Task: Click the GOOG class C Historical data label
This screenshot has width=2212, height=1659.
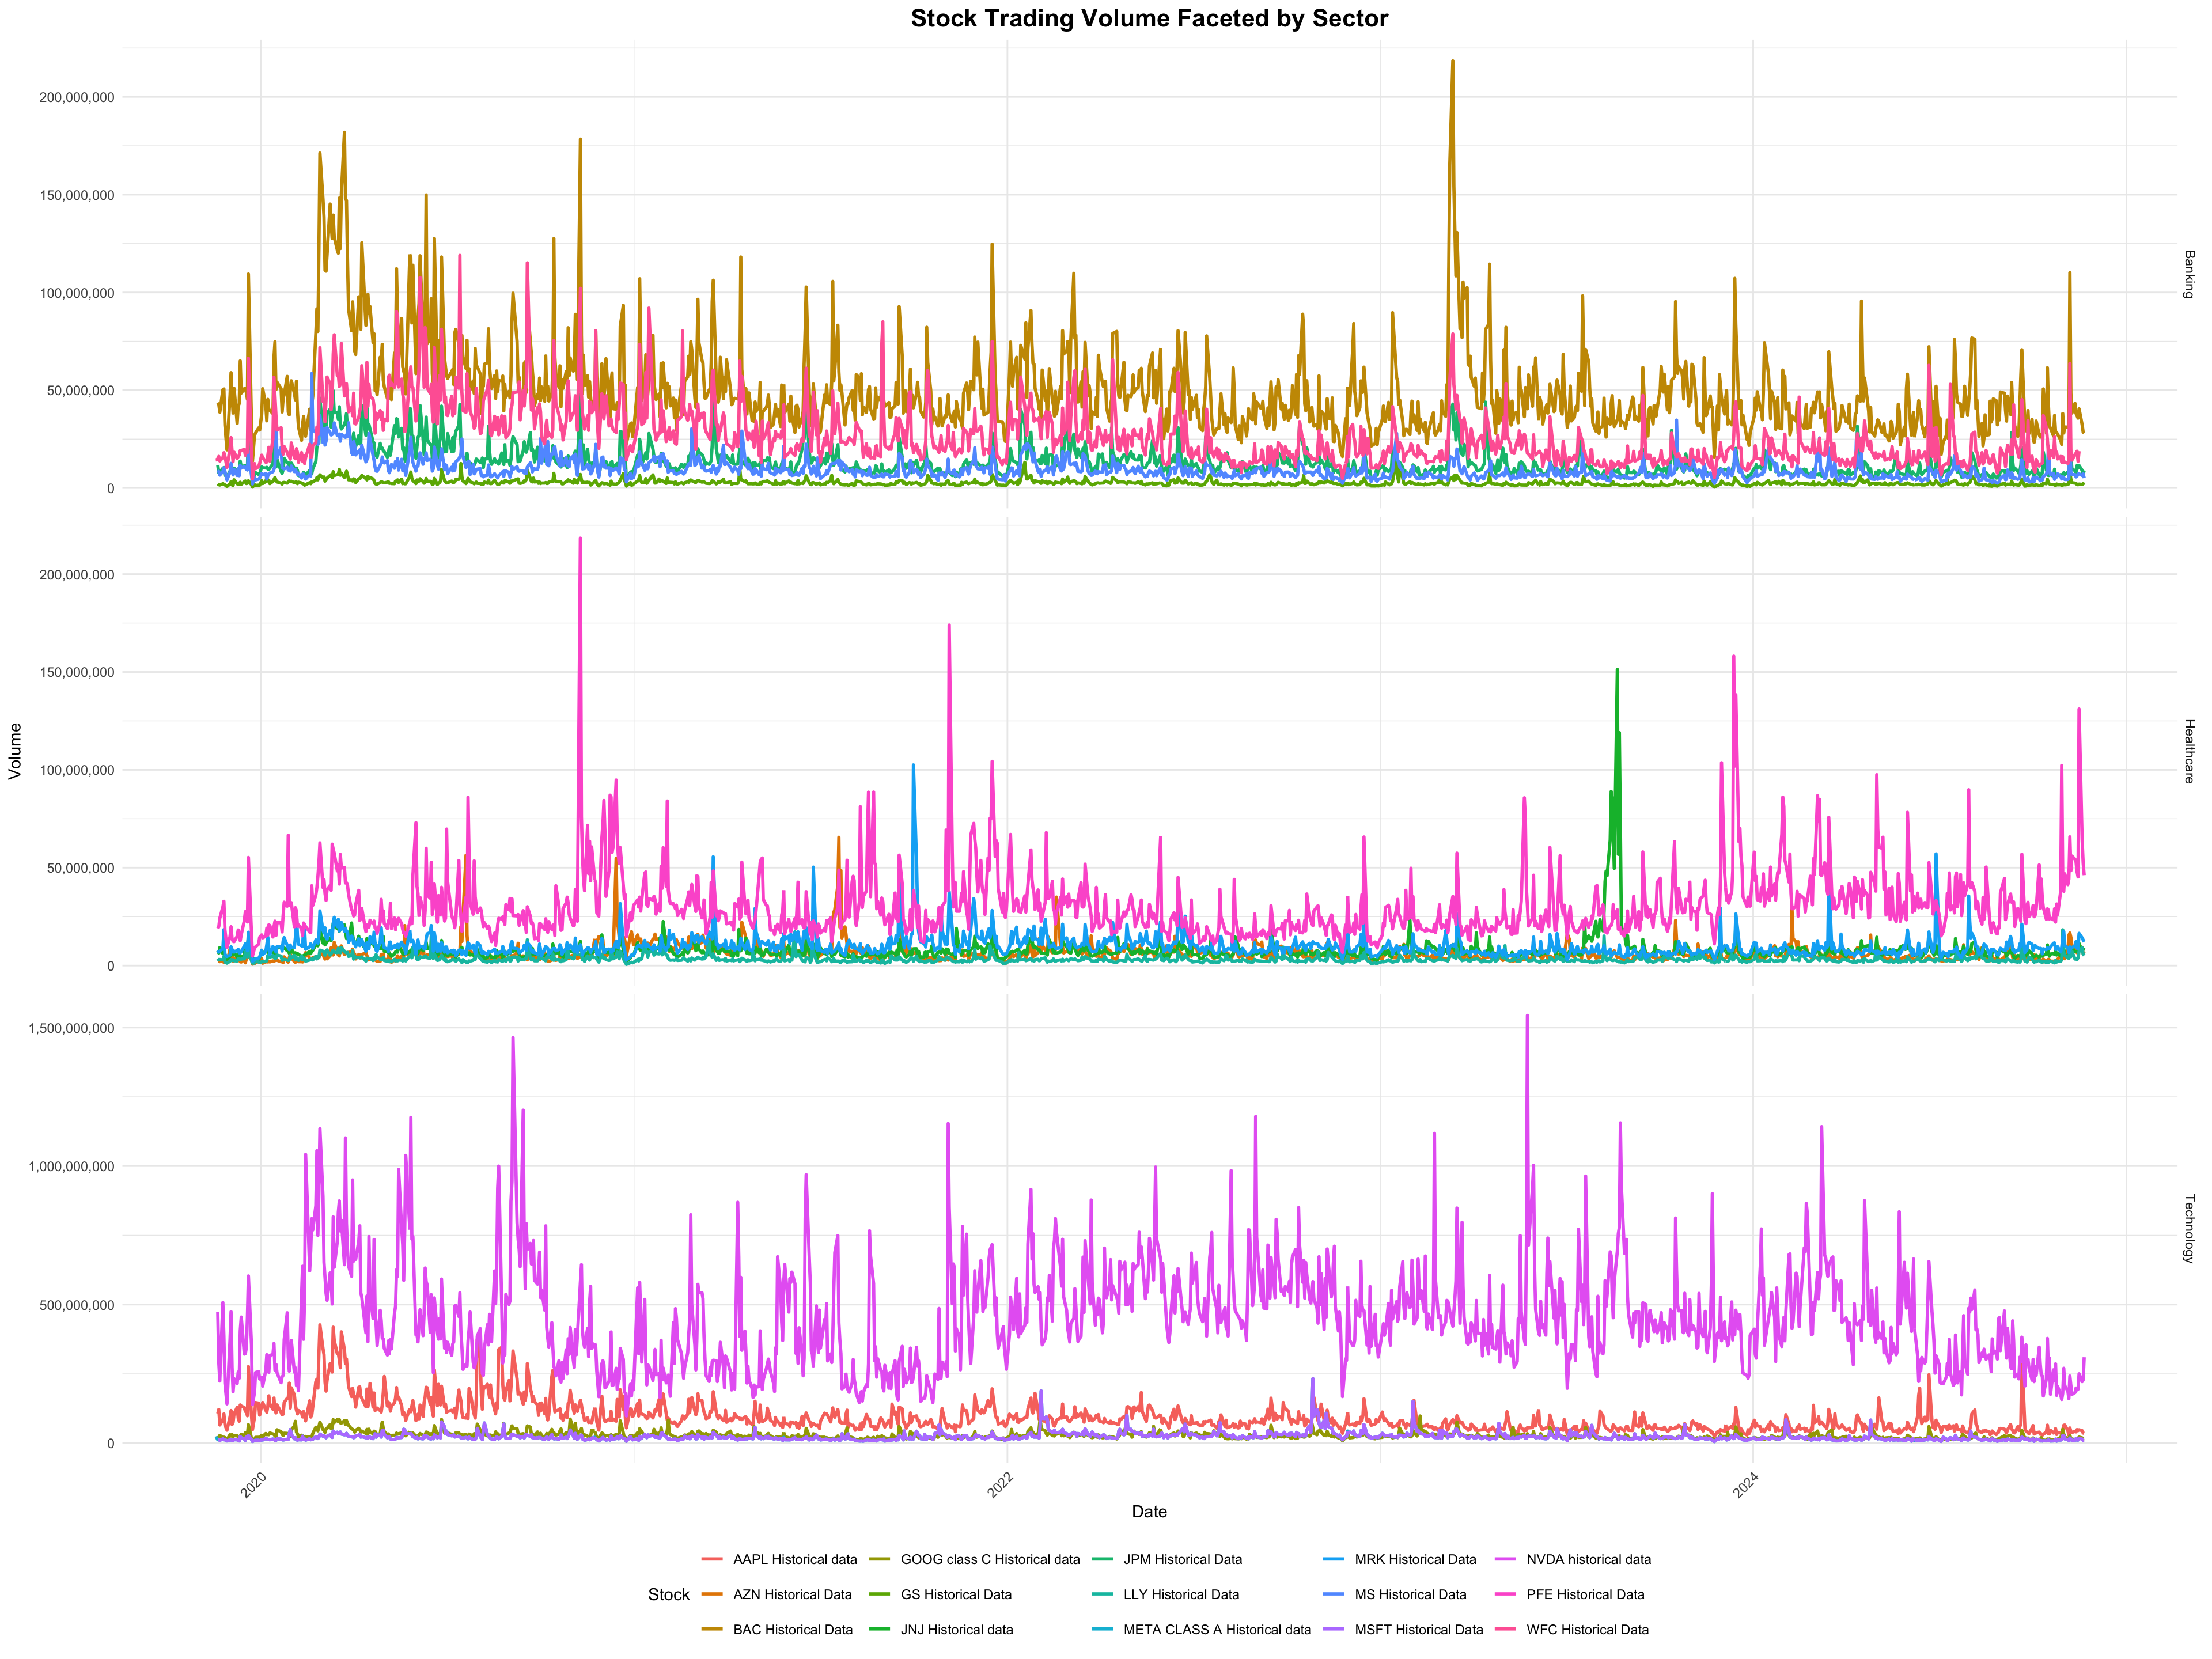Action: click(990, 1559)
